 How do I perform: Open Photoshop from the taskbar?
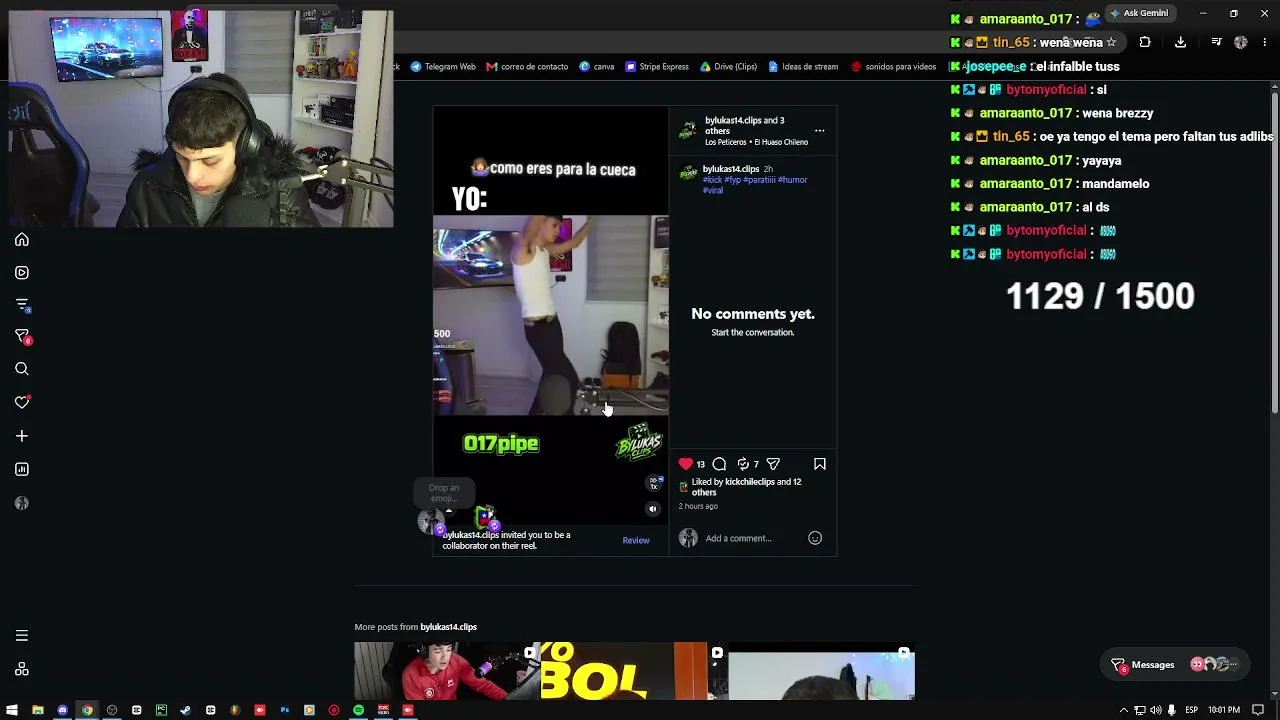284,710
